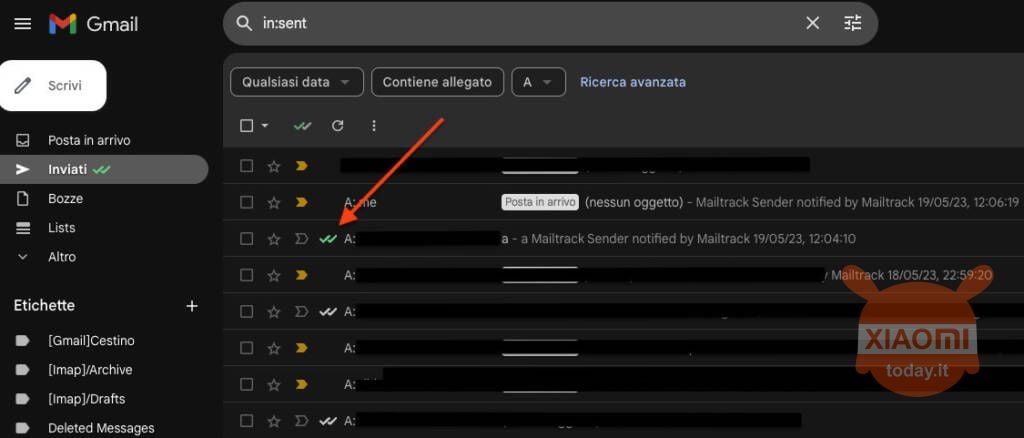Open "Posta in arrivo" folder
Screen dimensions: 1024x438
coord(89,140)
